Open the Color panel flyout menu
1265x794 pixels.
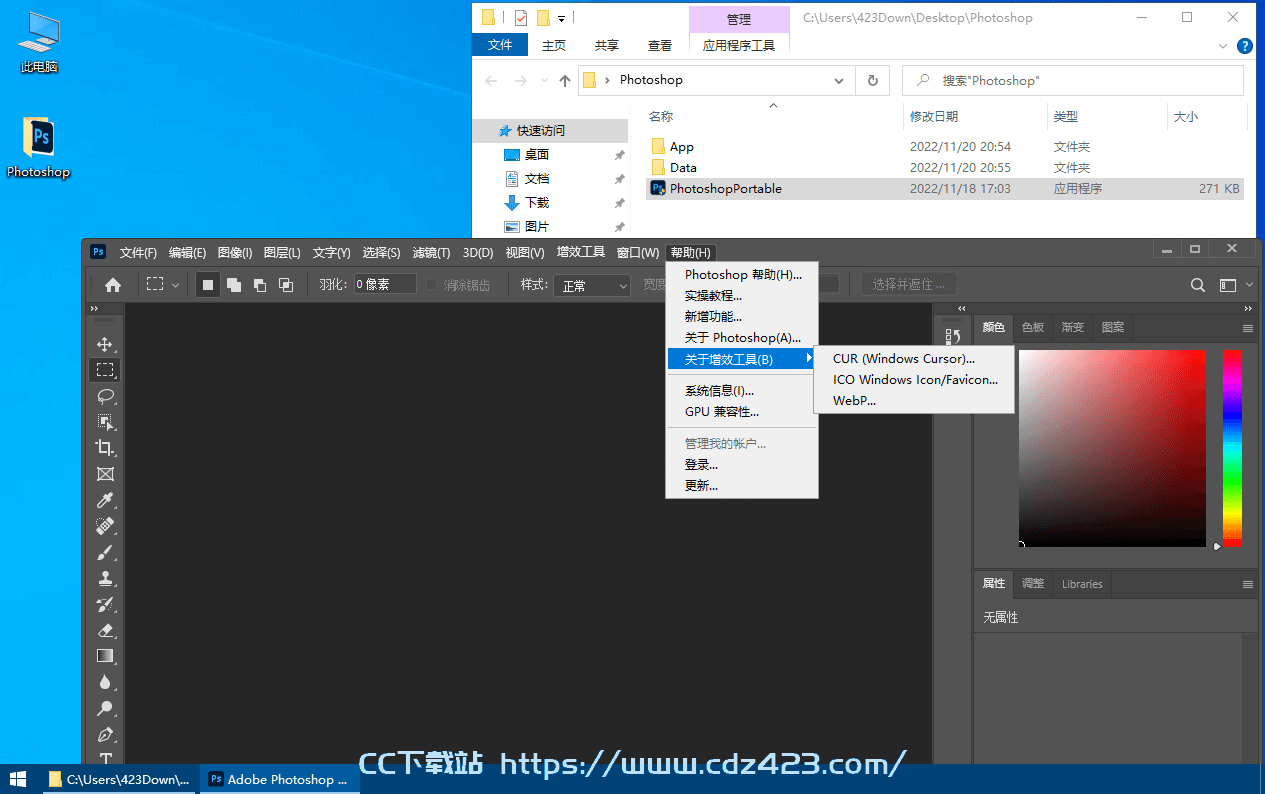1248,328
